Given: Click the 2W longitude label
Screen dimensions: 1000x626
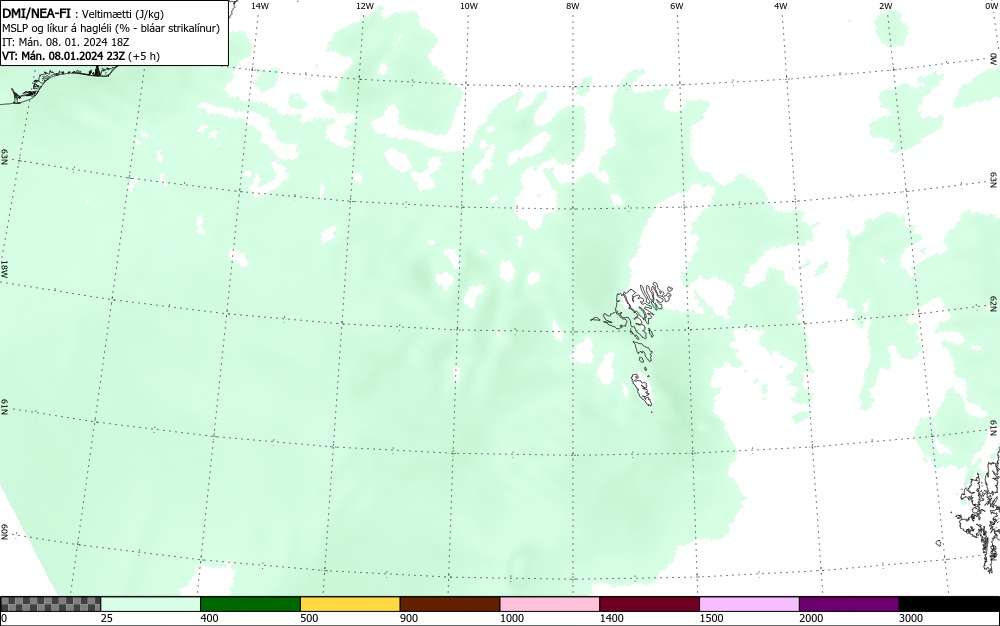Looking at the screenshot, I should [885, 6].
